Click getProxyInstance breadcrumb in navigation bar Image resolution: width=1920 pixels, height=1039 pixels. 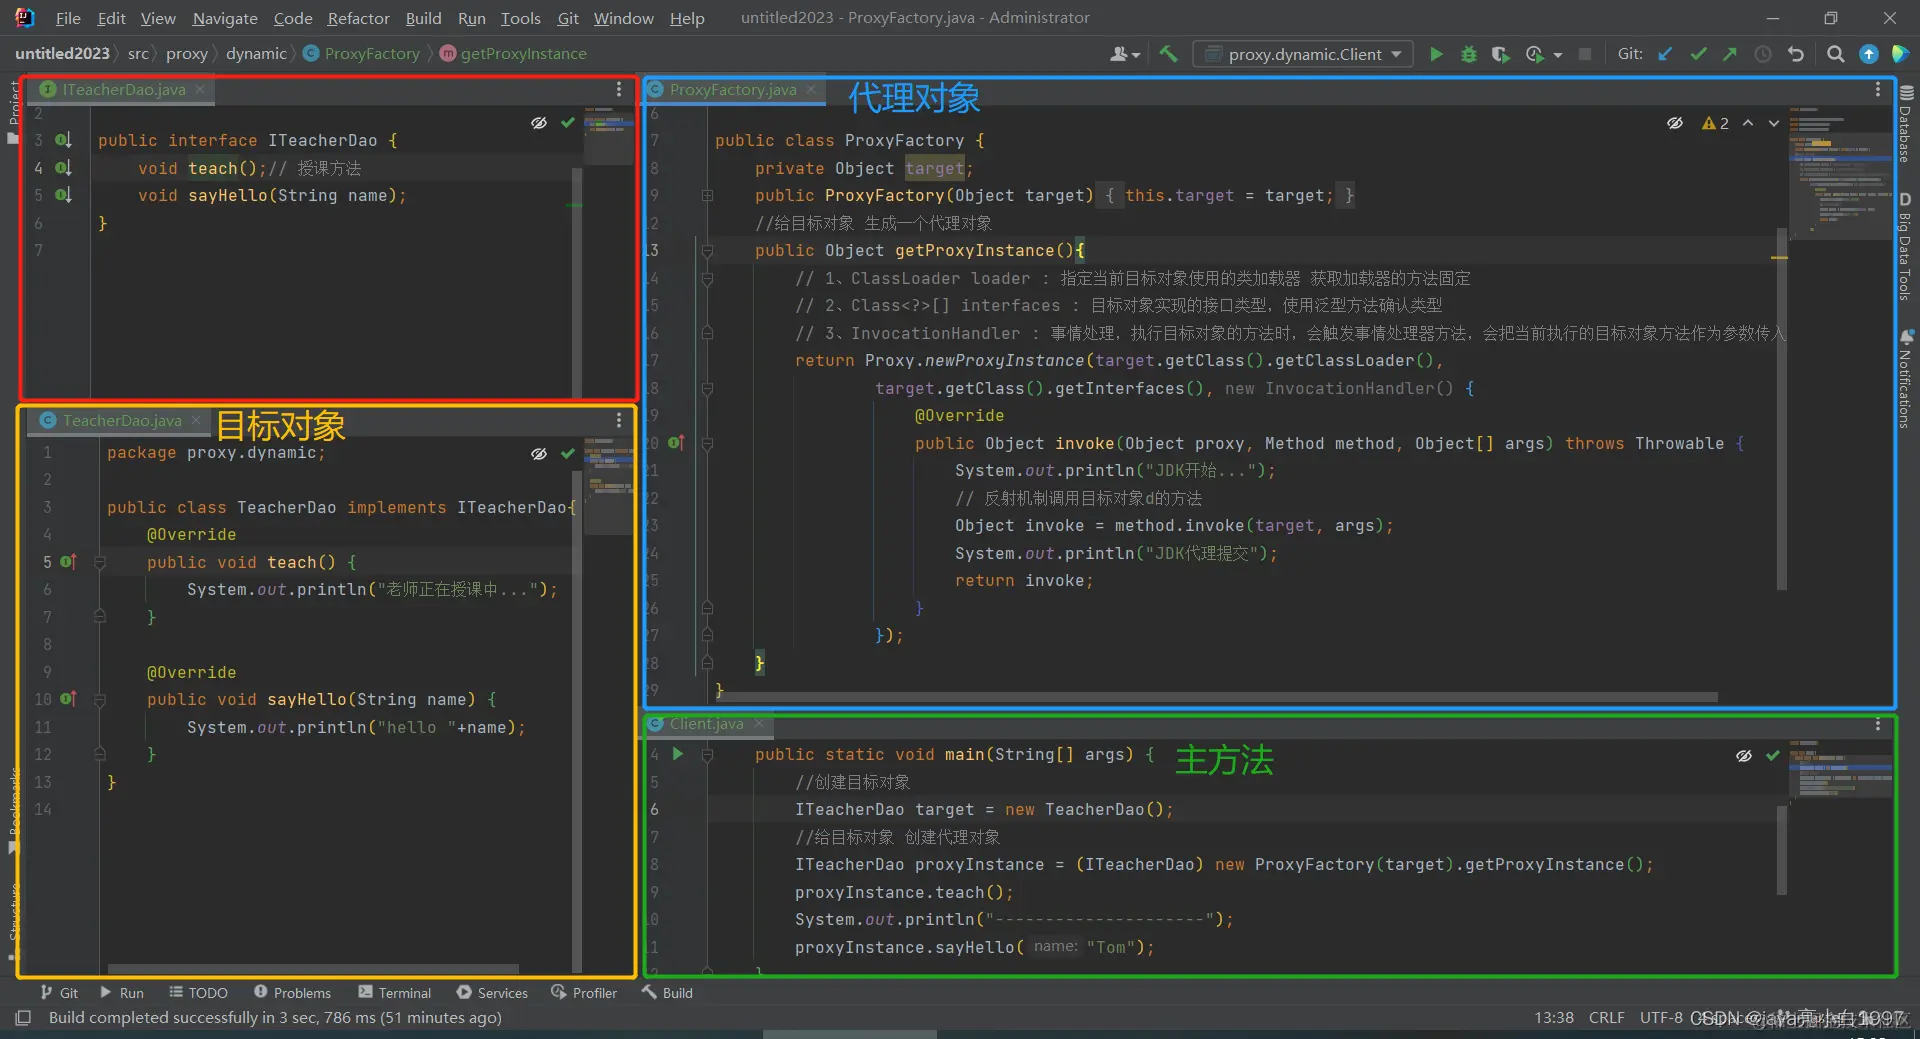tap(513, 54)
